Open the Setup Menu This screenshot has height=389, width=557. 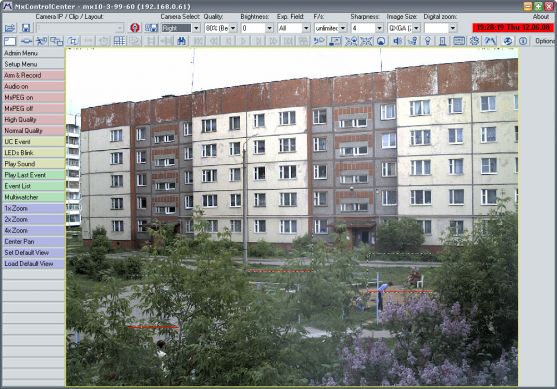33,64
